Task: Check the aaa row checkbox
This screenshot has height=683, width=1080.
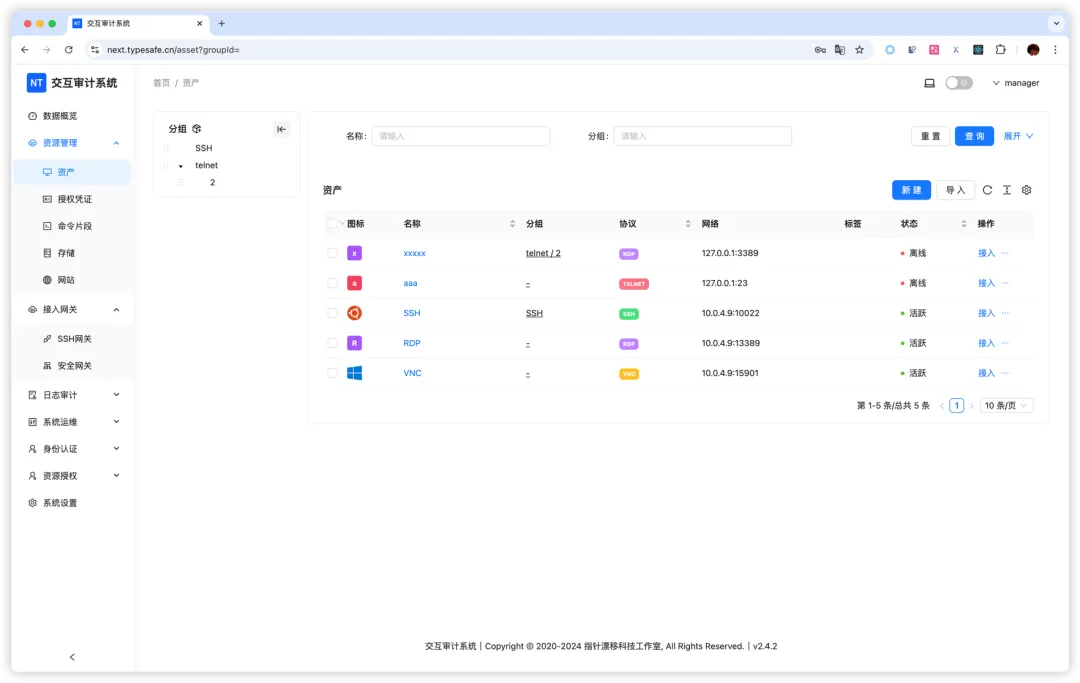Action: click(x=332, y=283)
